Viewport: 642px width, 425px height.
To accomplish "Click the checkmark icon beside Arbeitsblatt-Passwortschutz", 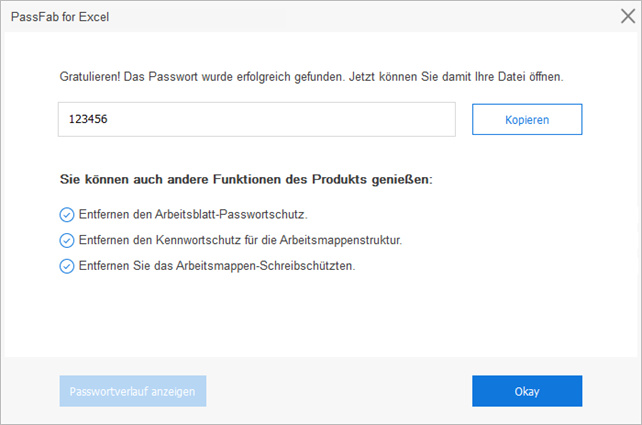I will click(x=67, y=215).
